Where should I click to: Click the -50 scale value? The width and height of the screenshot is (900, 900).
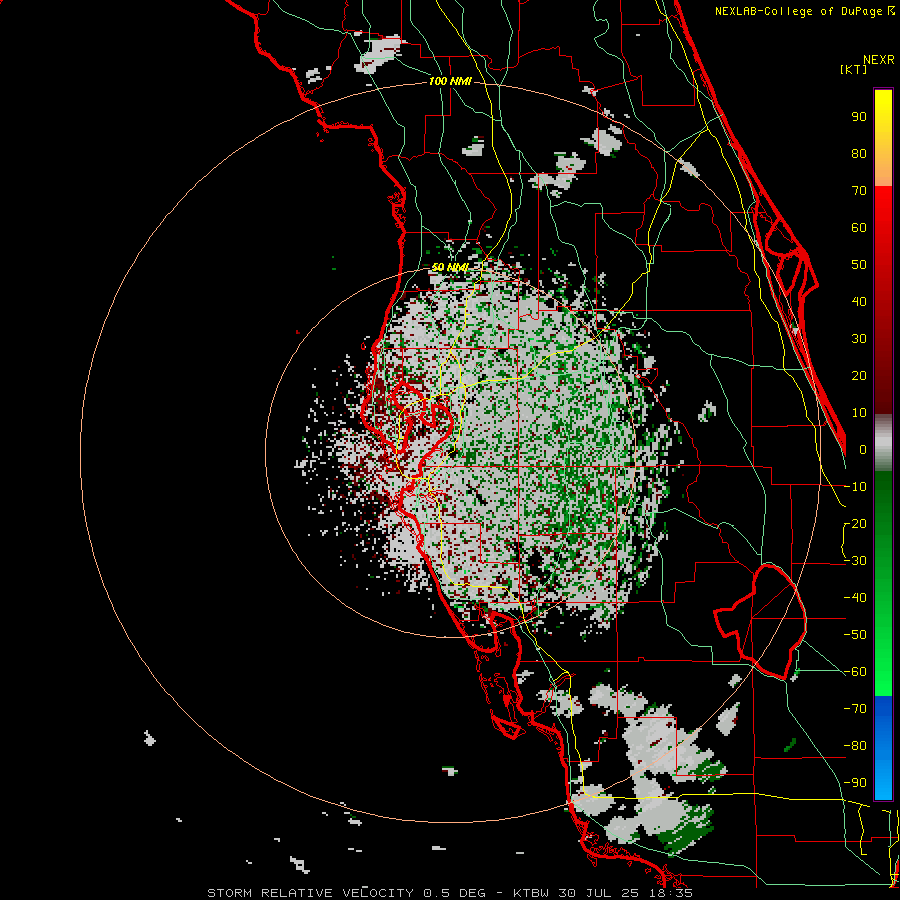855,635
